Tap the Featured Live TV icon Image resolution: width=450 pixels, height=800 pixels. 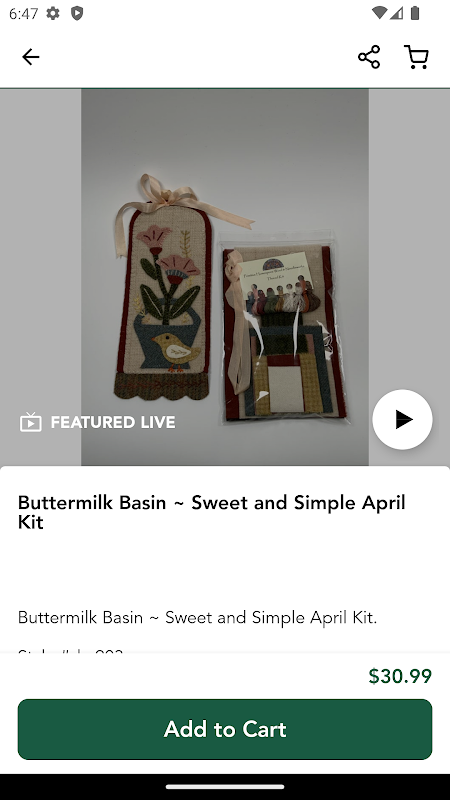[31, 422]
